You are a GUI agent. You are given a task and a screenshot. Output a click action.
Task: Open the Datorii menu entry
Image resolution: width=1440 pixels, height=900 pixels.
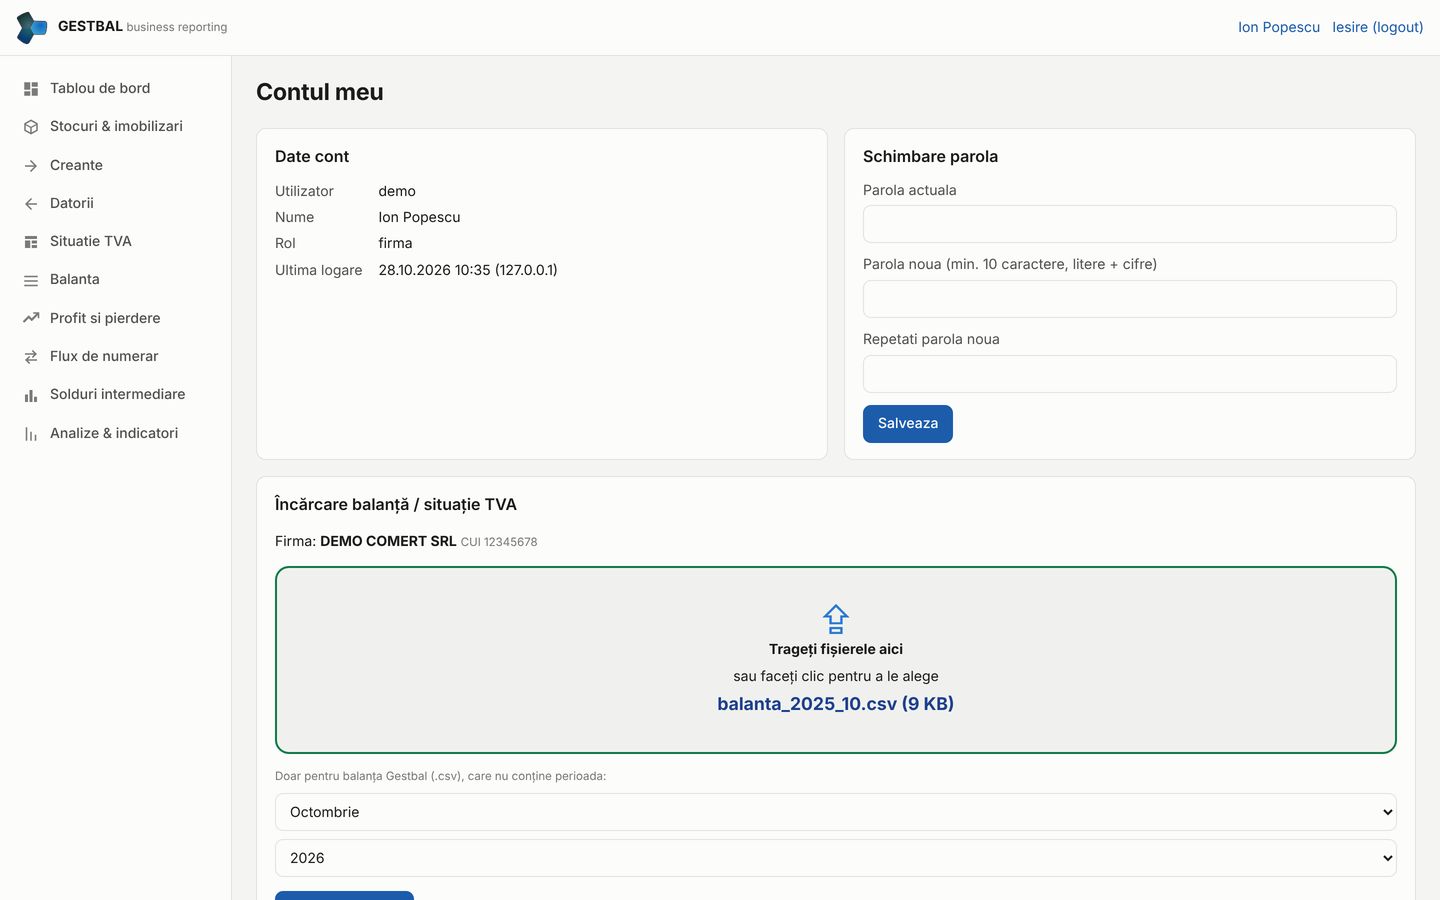click(x=116, y=203)
